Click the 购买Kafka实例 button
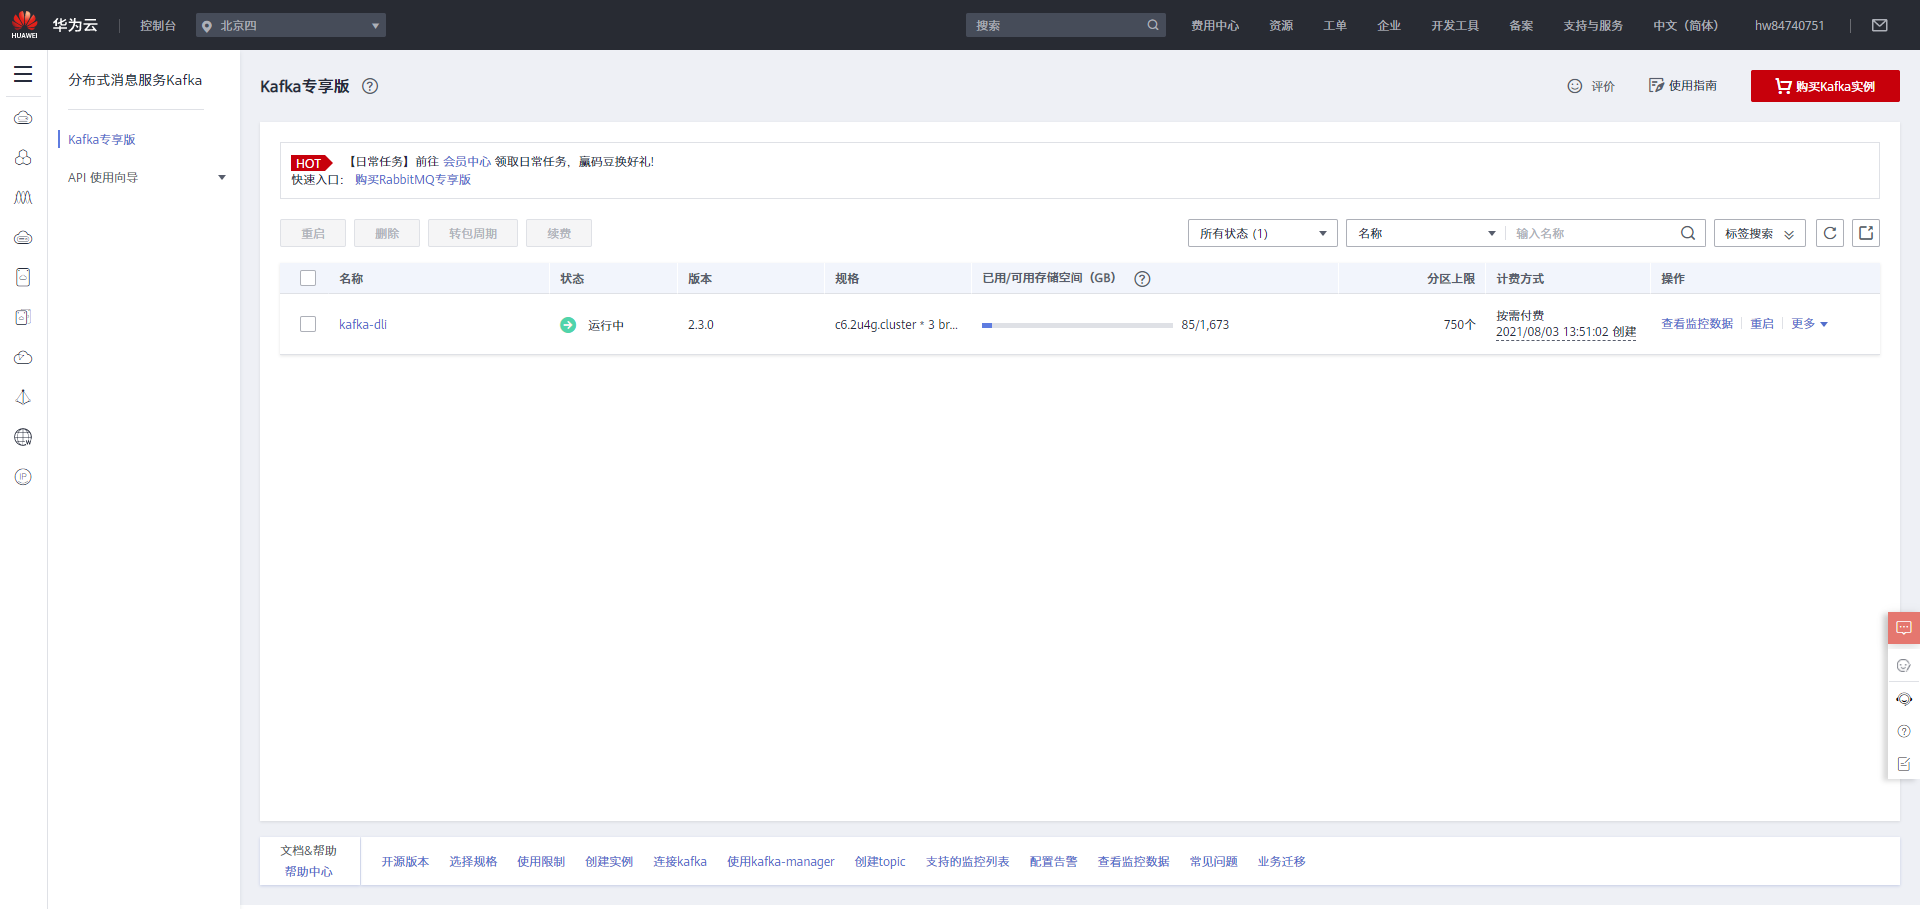1920x909 pixels. 1825,86
